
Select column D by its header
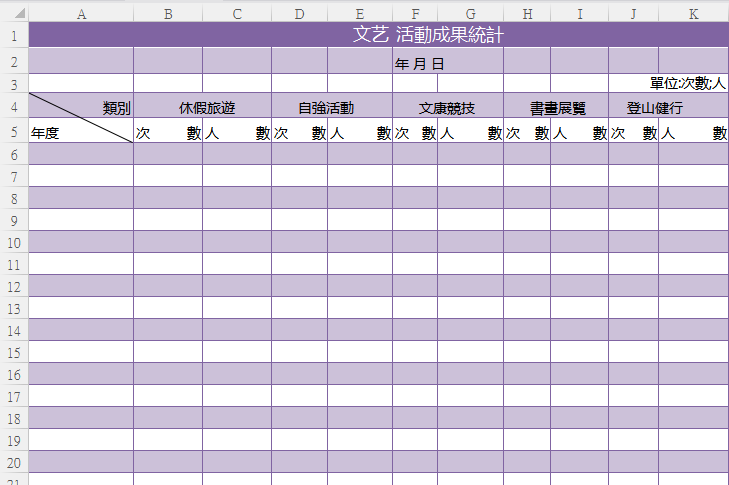pyautogui.click(x=300, y=14)
